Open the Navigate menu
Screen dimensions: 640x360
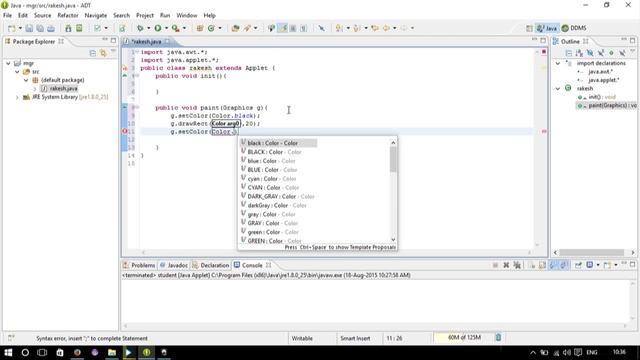point(96,15)
